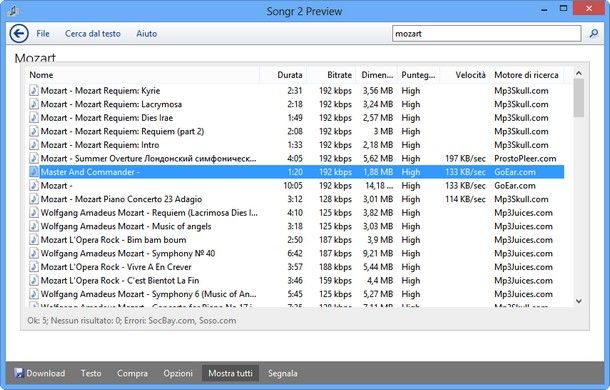Click the Testo button
The height and width of the screenshot is (390, 610).
pyautogui.click(x=91, y=373)
